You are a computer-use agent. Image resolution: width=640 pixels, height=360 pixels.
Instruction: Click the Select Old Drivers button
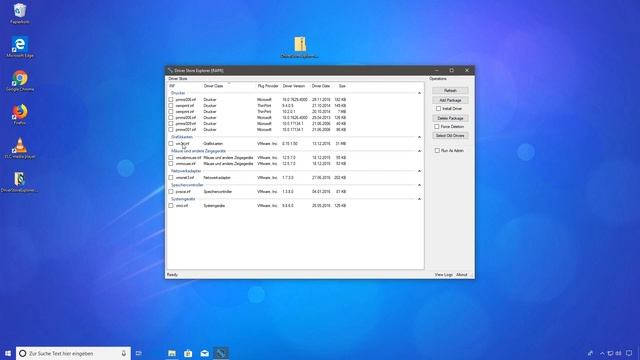pos(450,136)
